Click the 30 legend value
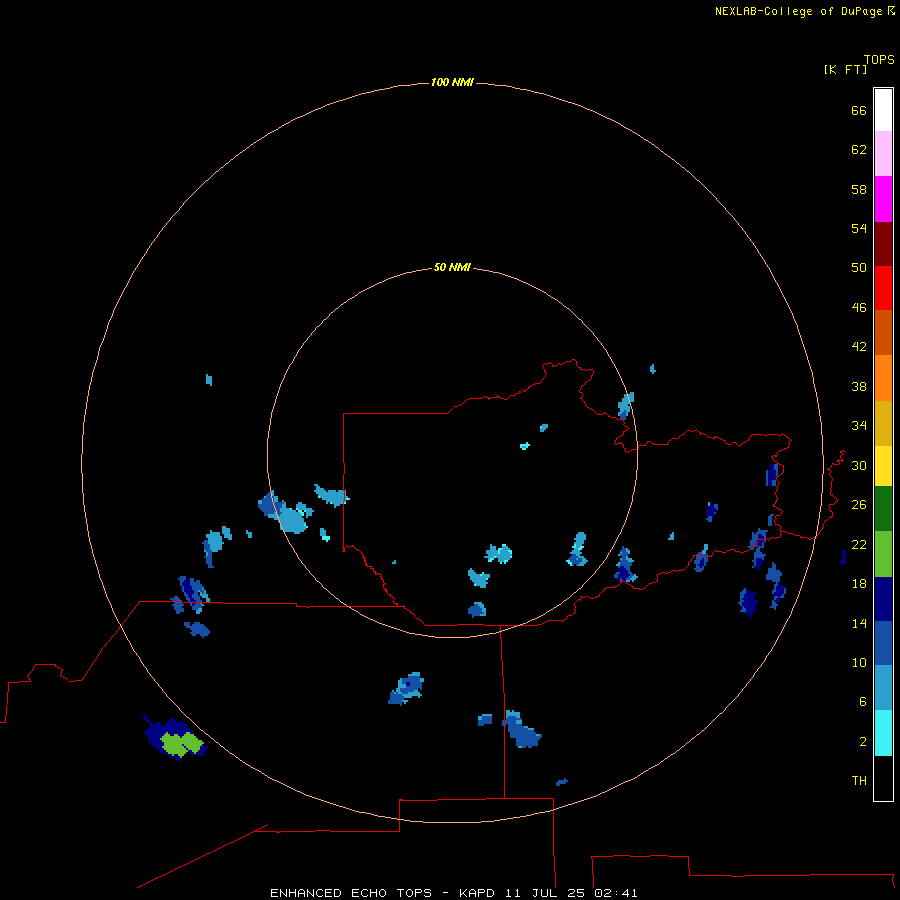This screenshot has height=900, width=900. pyautogui.click(x=859, y=465)
